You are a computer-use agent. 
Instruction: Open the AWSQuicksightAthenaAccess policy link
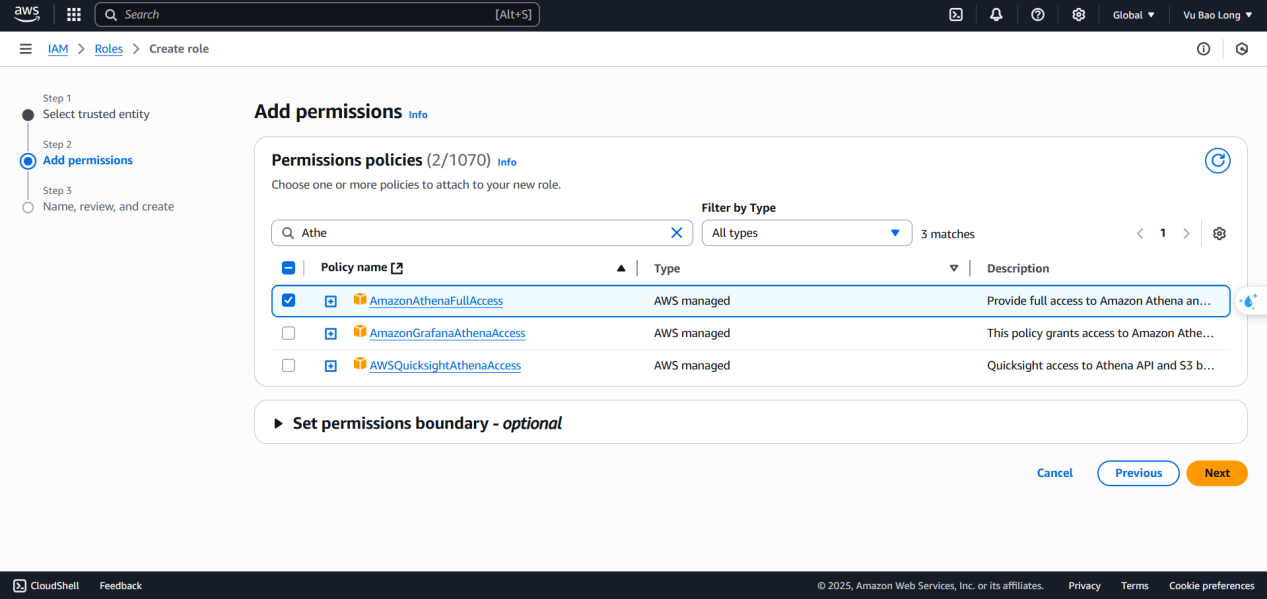(x=445, y=366)
